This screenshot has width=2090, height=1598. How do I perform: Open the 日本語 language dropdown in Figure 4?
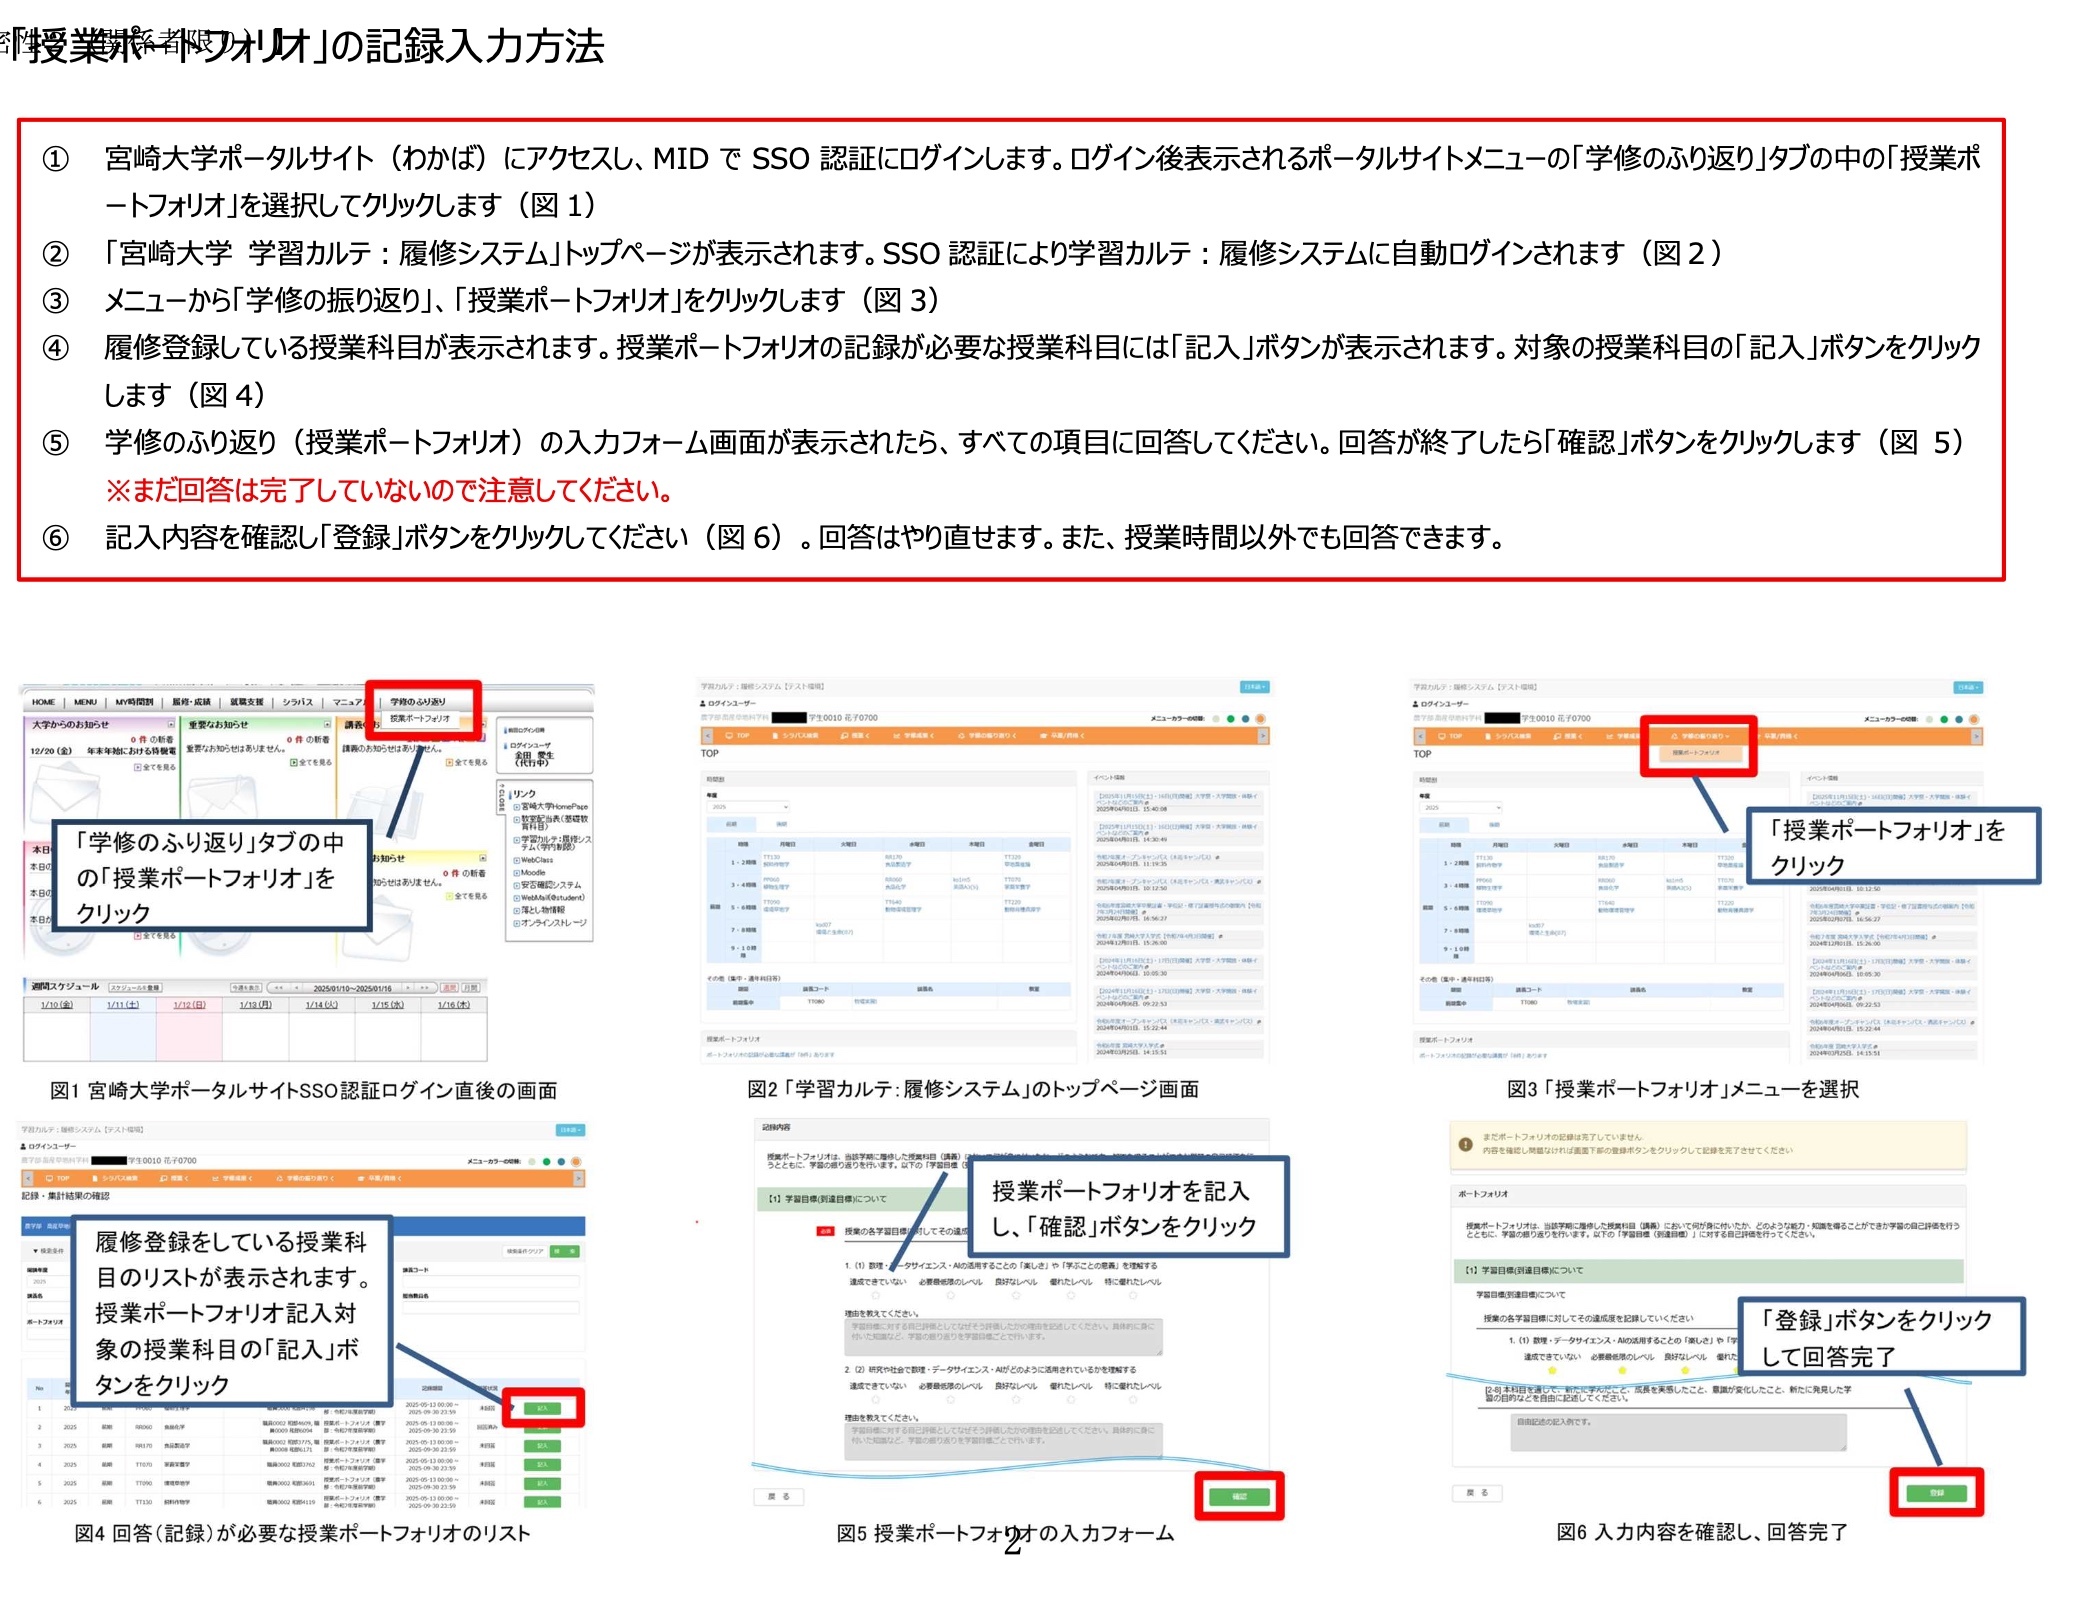[570, 1130]
